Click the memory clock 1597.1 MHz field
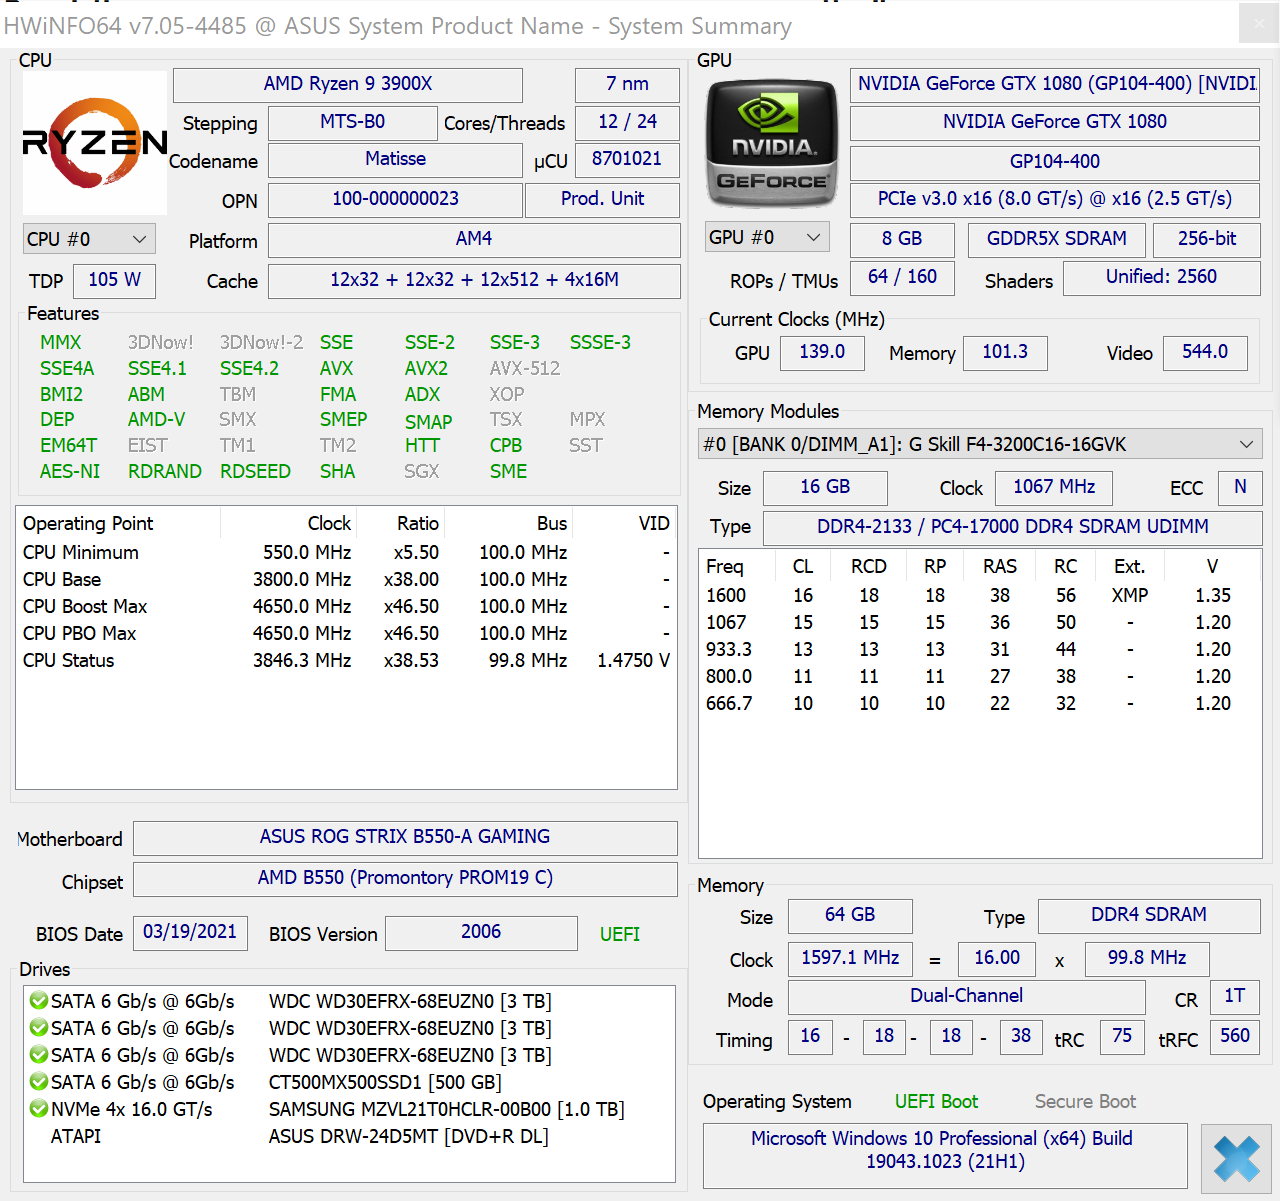Viewport: 1280px width, 1201px height. pos(850,958)
